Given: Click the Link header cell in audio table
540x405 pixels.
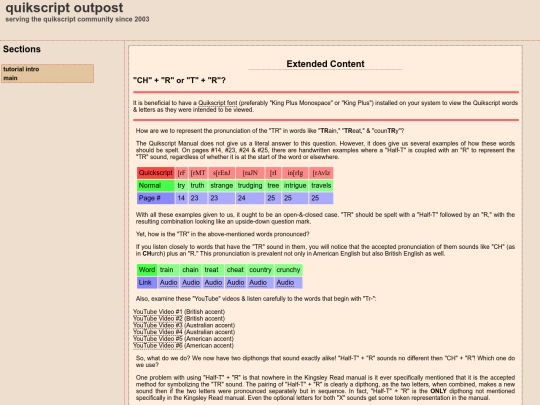Looking at the screenshot, I should (x=147, y=282).
